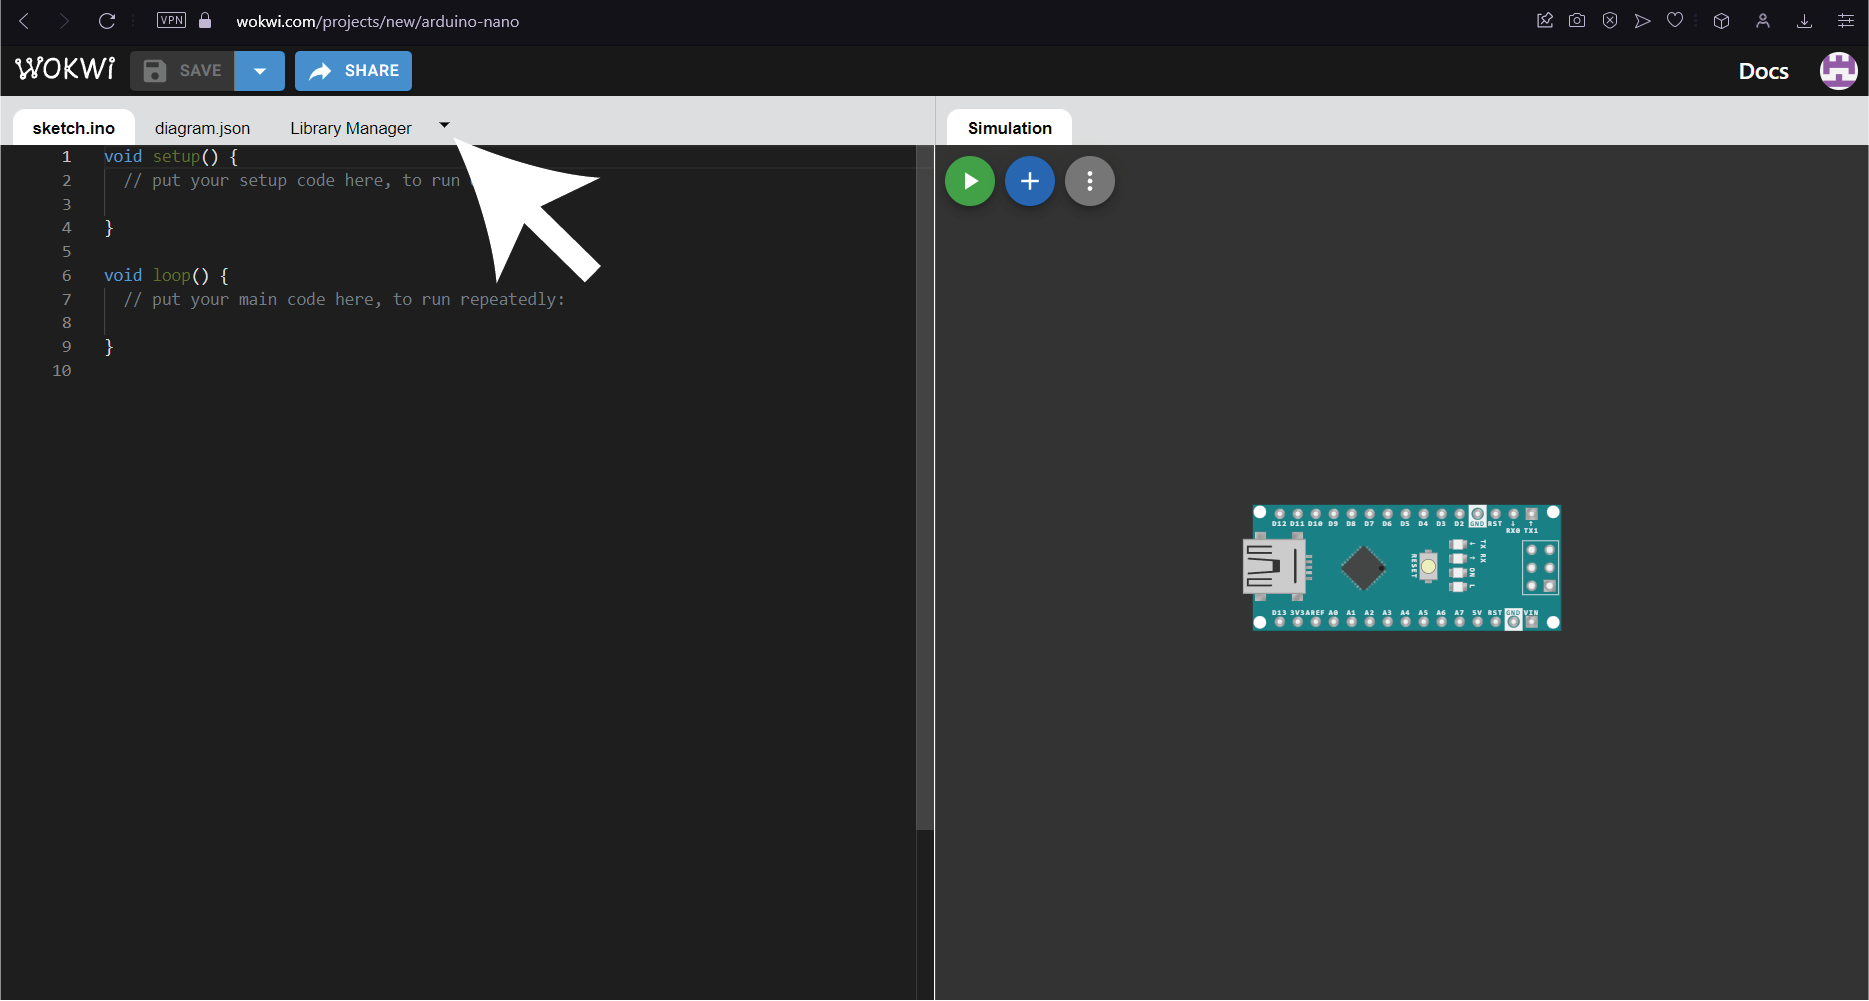Image resolution: width=1869 pixels, height=1001 pixels.
Task: Click the Nano reset button
Action: pyautogui.click(x=1428, y=566)
